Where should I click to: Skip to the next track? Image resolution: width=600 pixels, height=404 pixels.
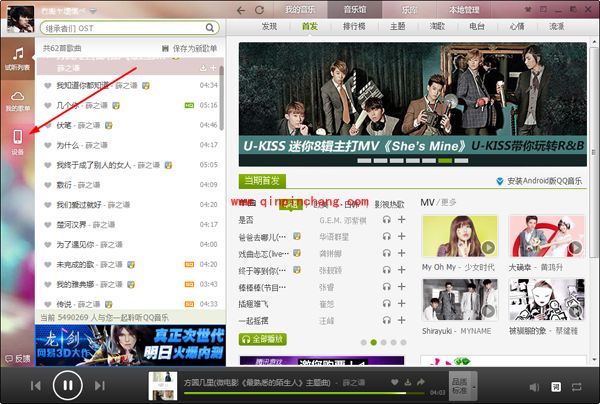click(x=99, y=385)
